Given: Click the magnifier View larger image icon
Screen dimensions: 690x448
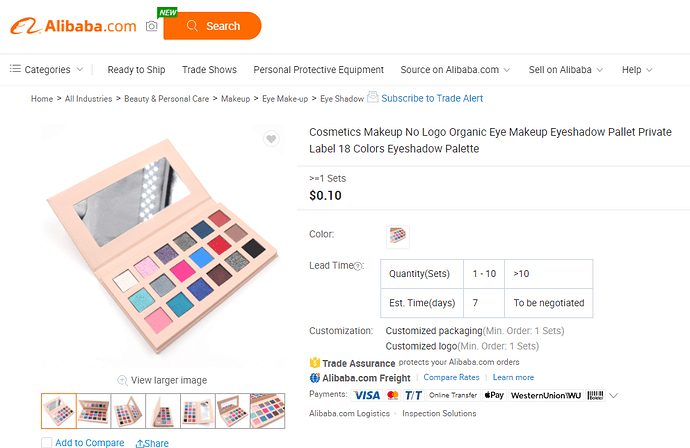Looking at the screenshot, I should coord(122,380).
